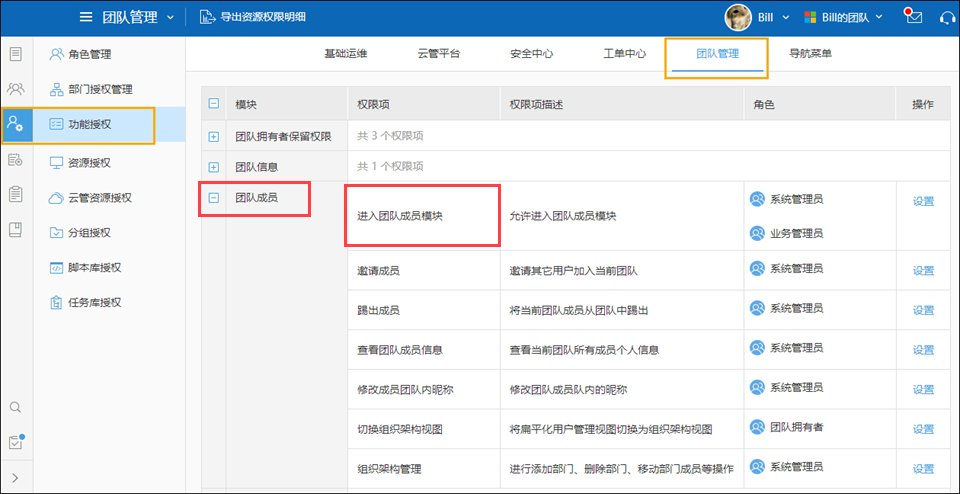Click 设置 link for 踢出成员 permission
The width and height of the screenshot is (960, 494).
(x=923, y=311)
